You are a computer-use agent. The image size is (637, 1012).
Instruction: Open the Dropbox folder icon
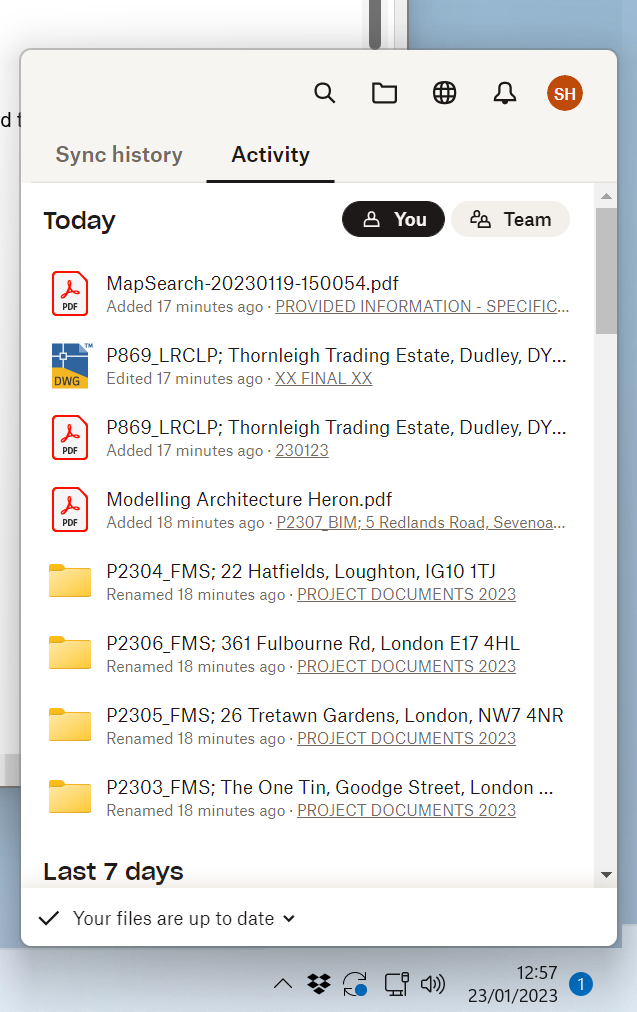384,93
